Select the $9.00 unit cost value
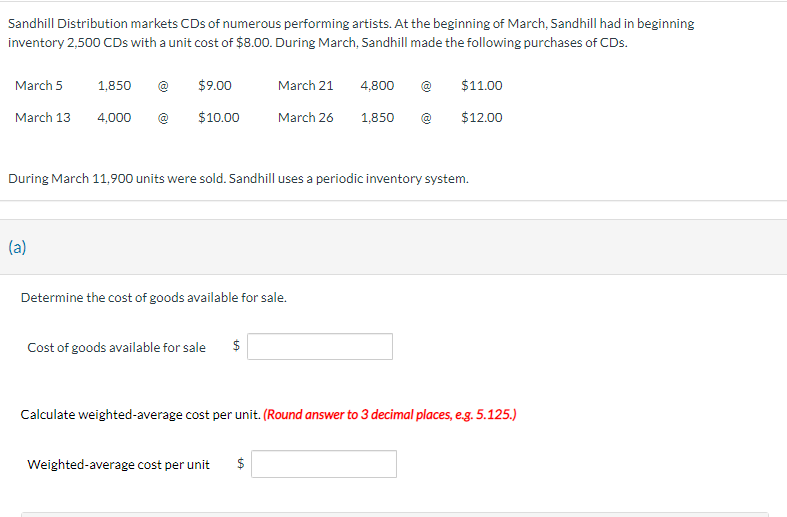The width and height of the screenshot is (787, 517). point(215,85)
